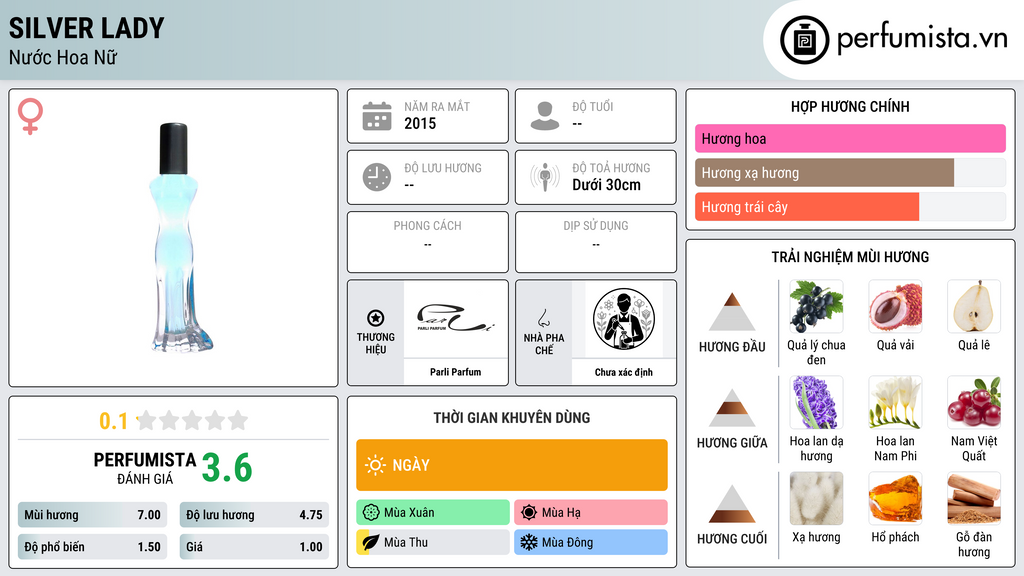
Task: Select the Quả vải note image
Action: coord(895,306)
